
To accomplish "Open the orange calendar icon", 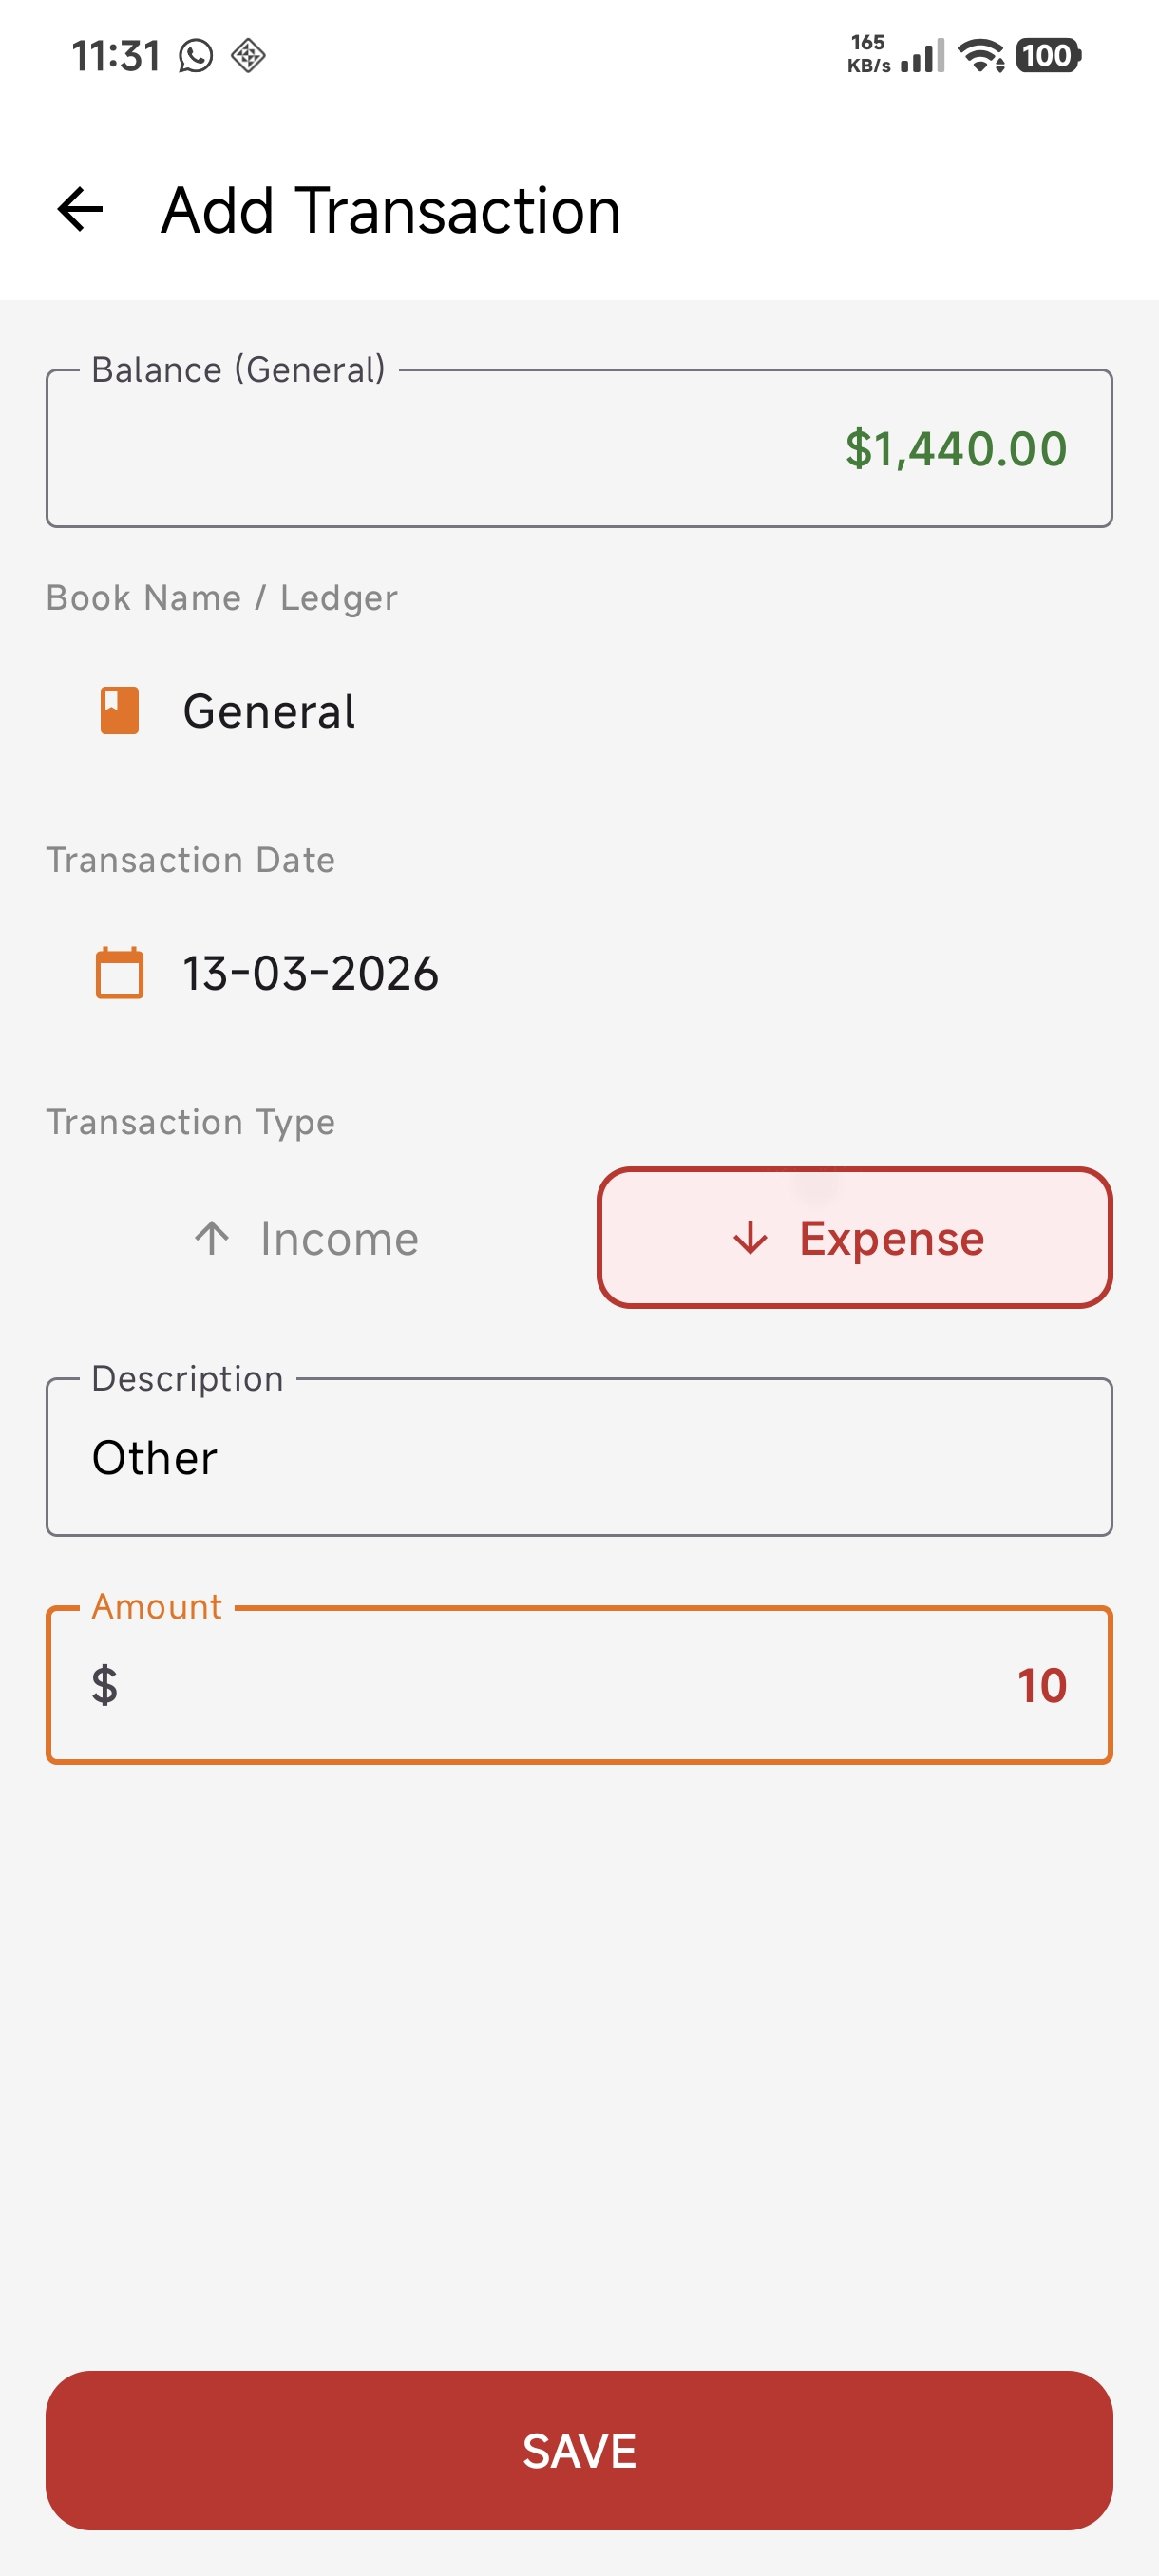I will pyautogui.click(x=119, y=973).
